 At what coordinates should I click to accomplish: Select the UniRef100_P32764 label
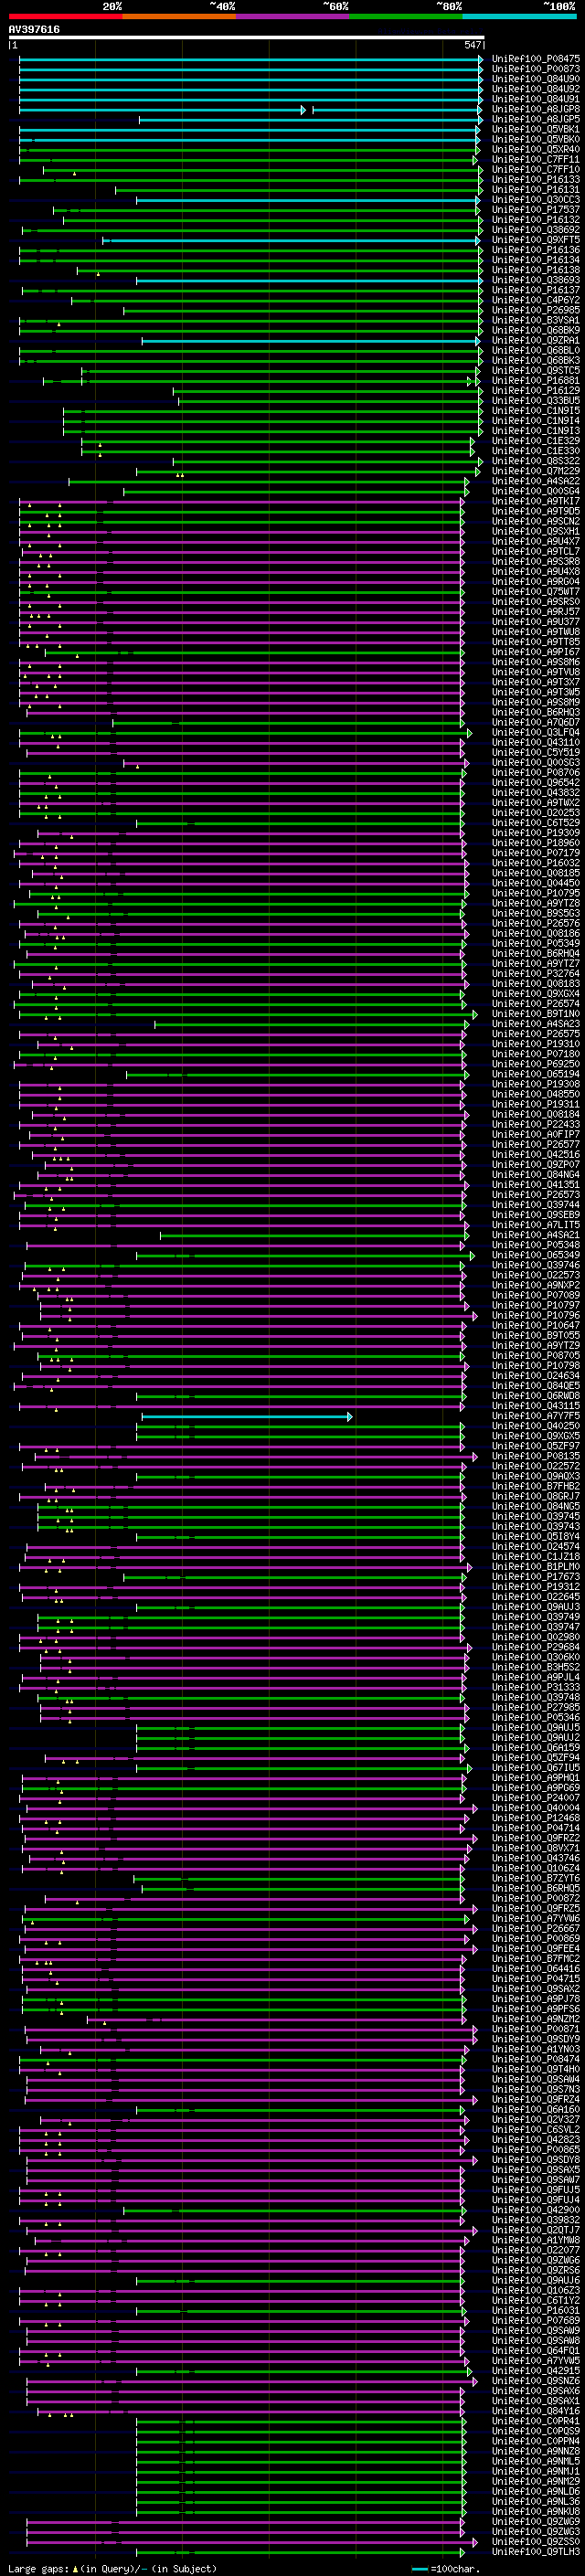pos(535,973)
